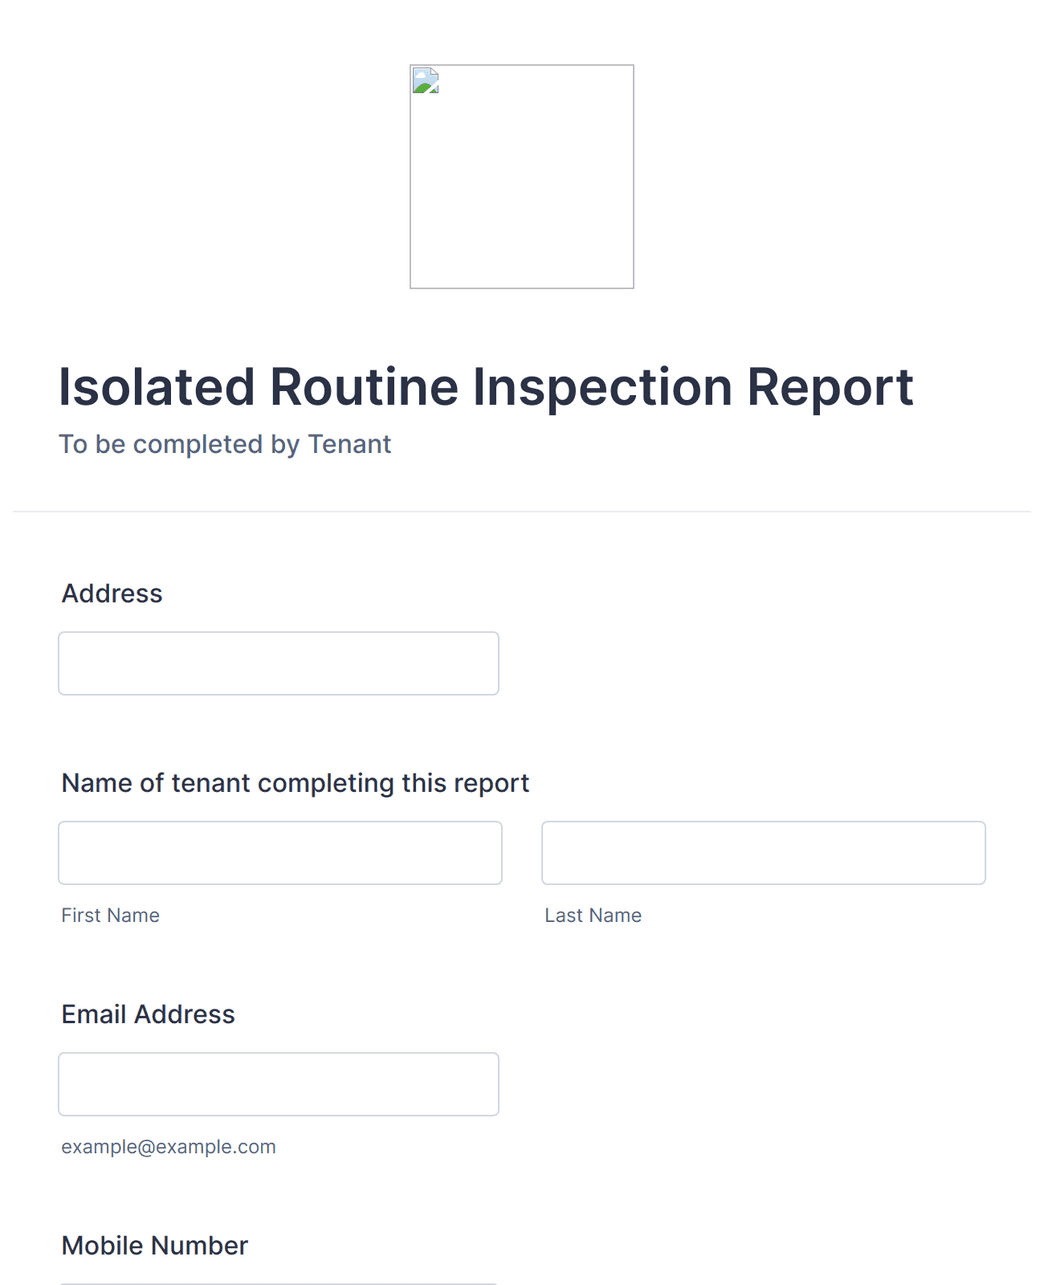Click the broken image icon in logo box
This screenshot has height=1285, width=1044.
pos(426,81)
